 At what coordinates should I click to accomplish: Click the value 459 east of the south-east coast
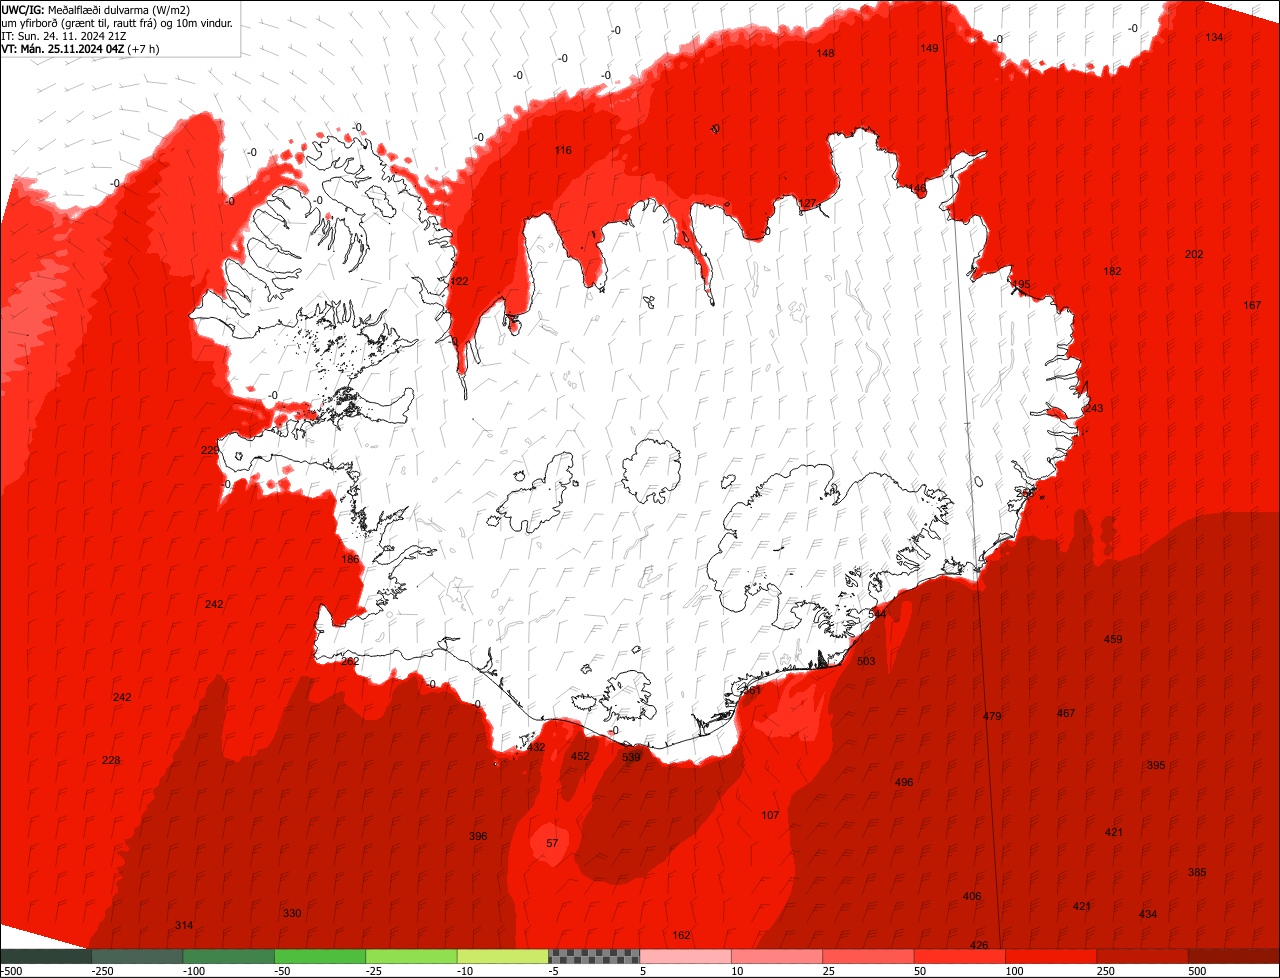pyautogui.click(x=1113, y=639)
